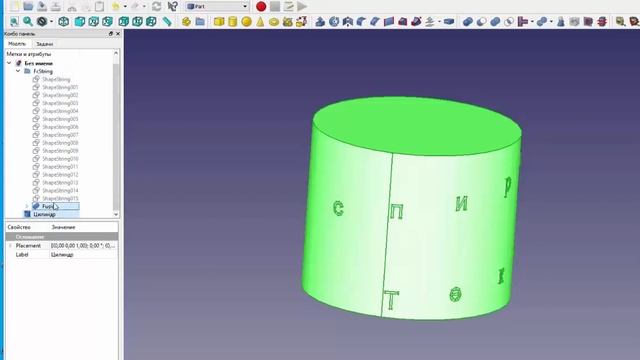
Task: Select the Fillet tool
Action: coord(361,21)
